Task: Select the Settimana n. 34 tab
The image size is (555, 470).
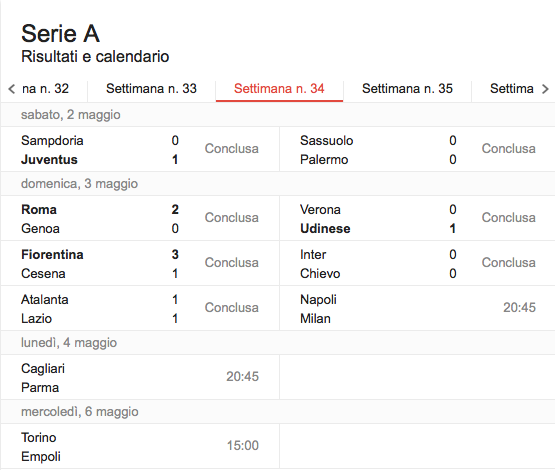Action: [x=279, y=89]
